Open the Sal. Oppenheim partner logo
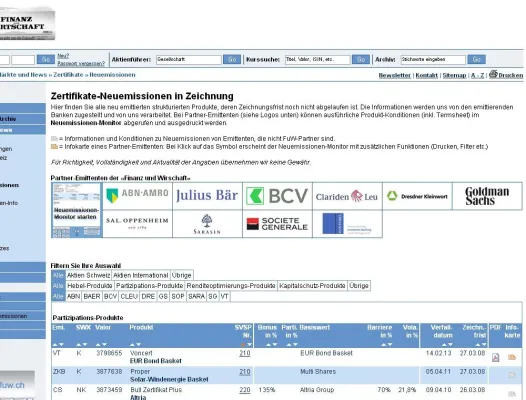 pyautogui.click(x=138, y=224)
